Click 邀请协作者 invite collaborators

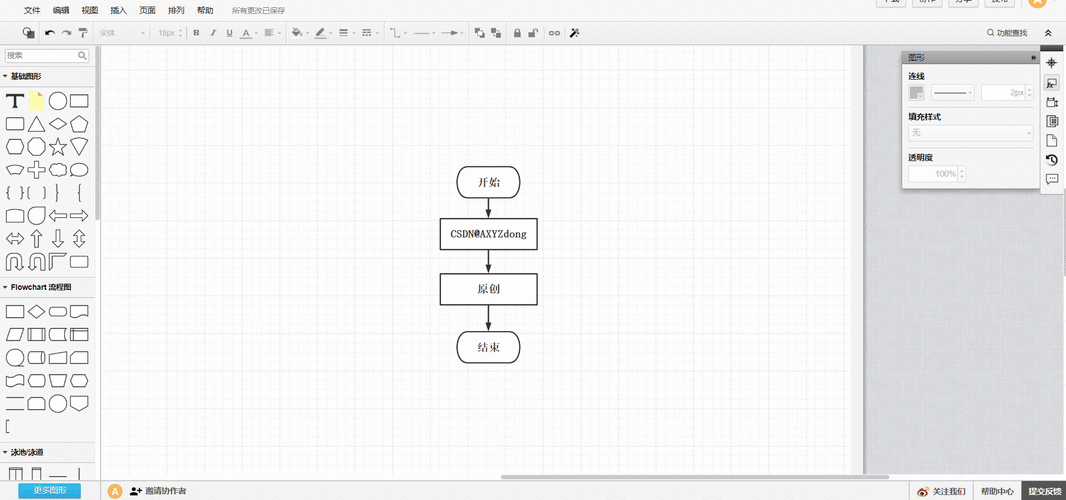[x=158, y=490]
